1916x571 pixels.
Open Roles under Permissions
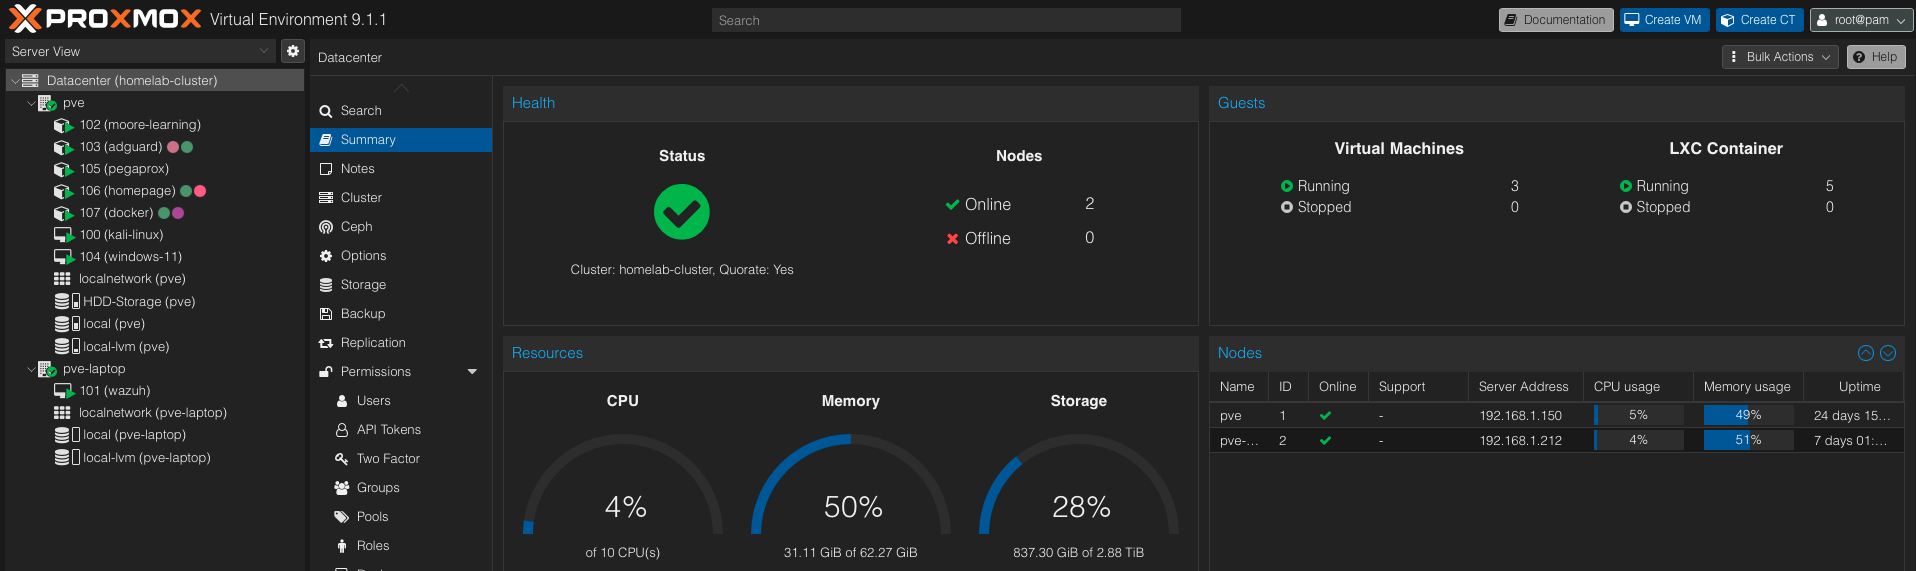[x=401, y=546]
